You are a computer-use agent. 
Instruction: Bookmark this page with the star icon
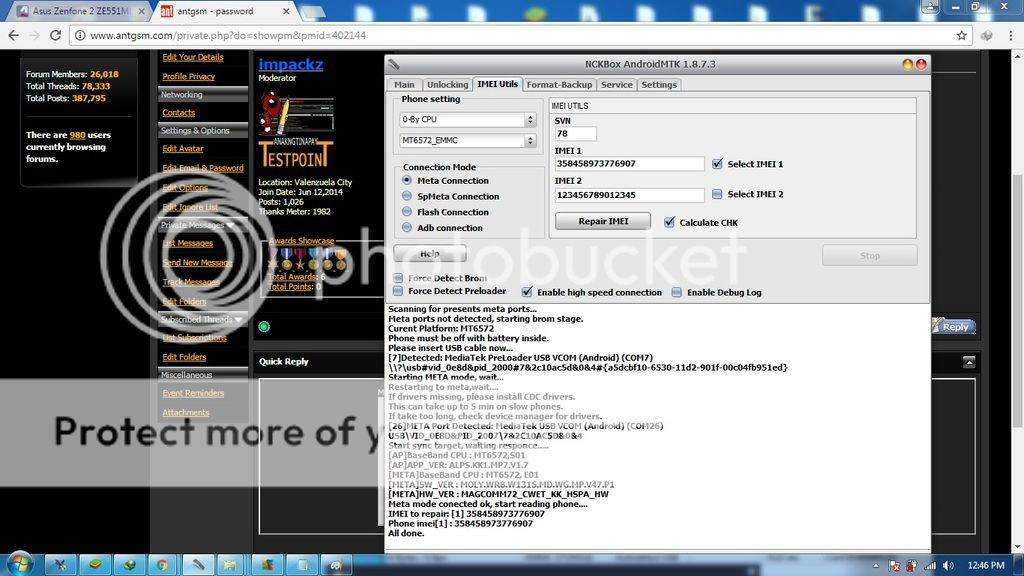tap(961, 35)
